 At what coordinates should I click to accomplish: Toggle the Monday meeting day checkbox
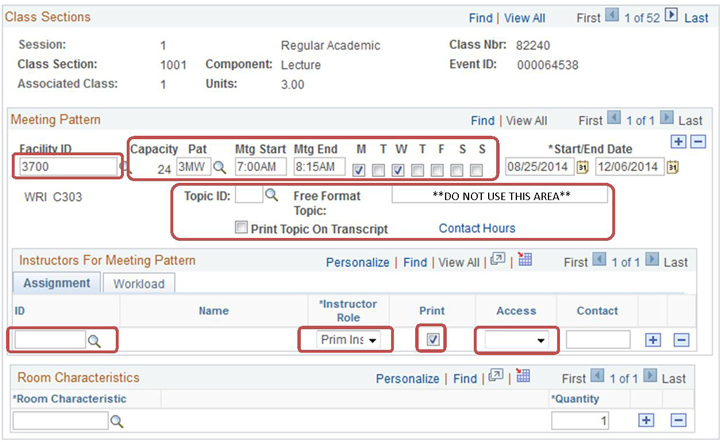coord(360,169)
